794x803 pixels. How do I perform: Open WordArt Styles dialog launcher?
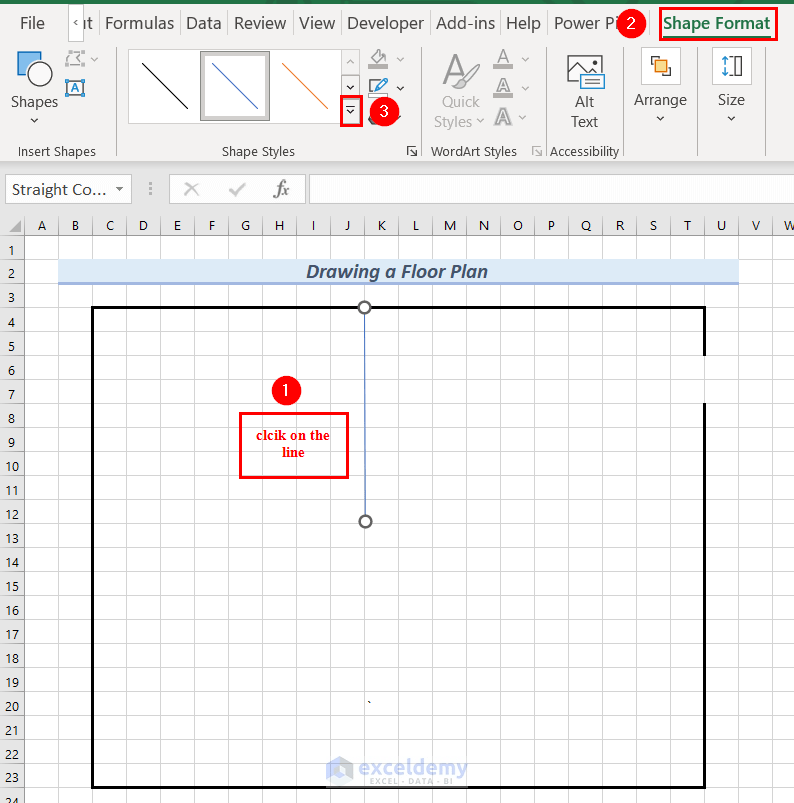click(x=537, y=151)
